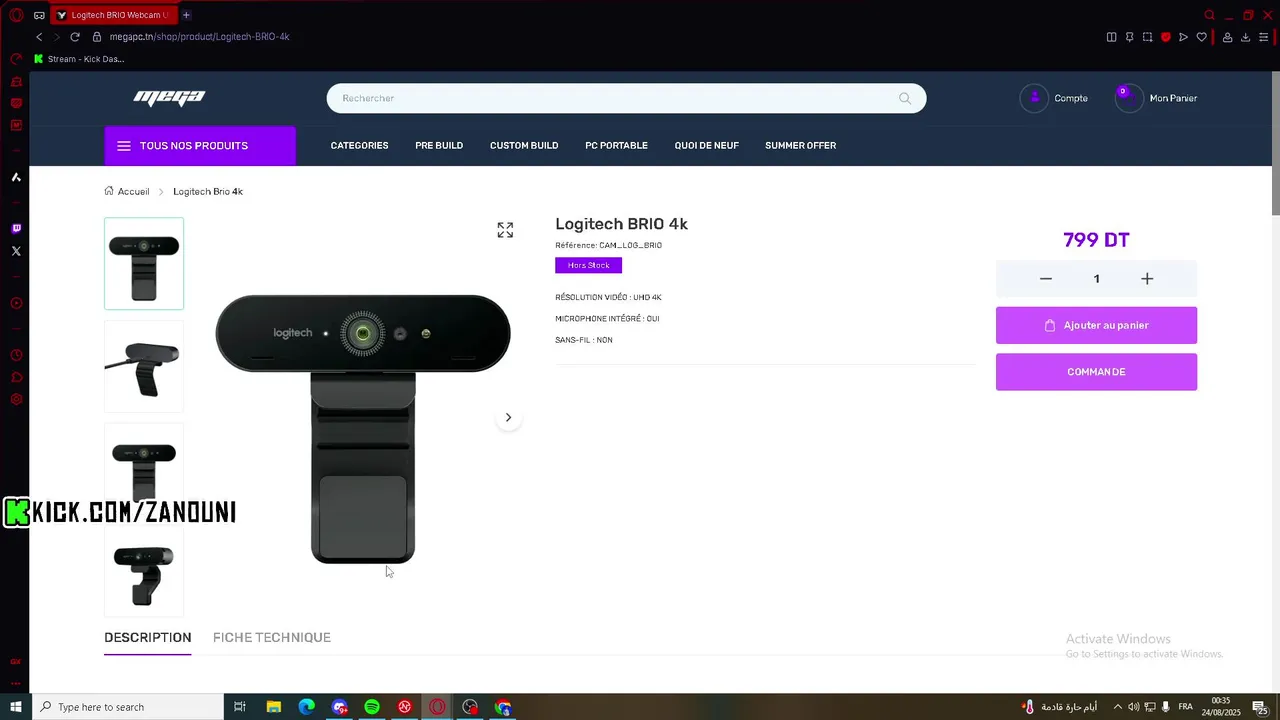Screen dimensions: 1280x720
Task: Open X (Twitter) in the sidebar
Action: (16, 251)
